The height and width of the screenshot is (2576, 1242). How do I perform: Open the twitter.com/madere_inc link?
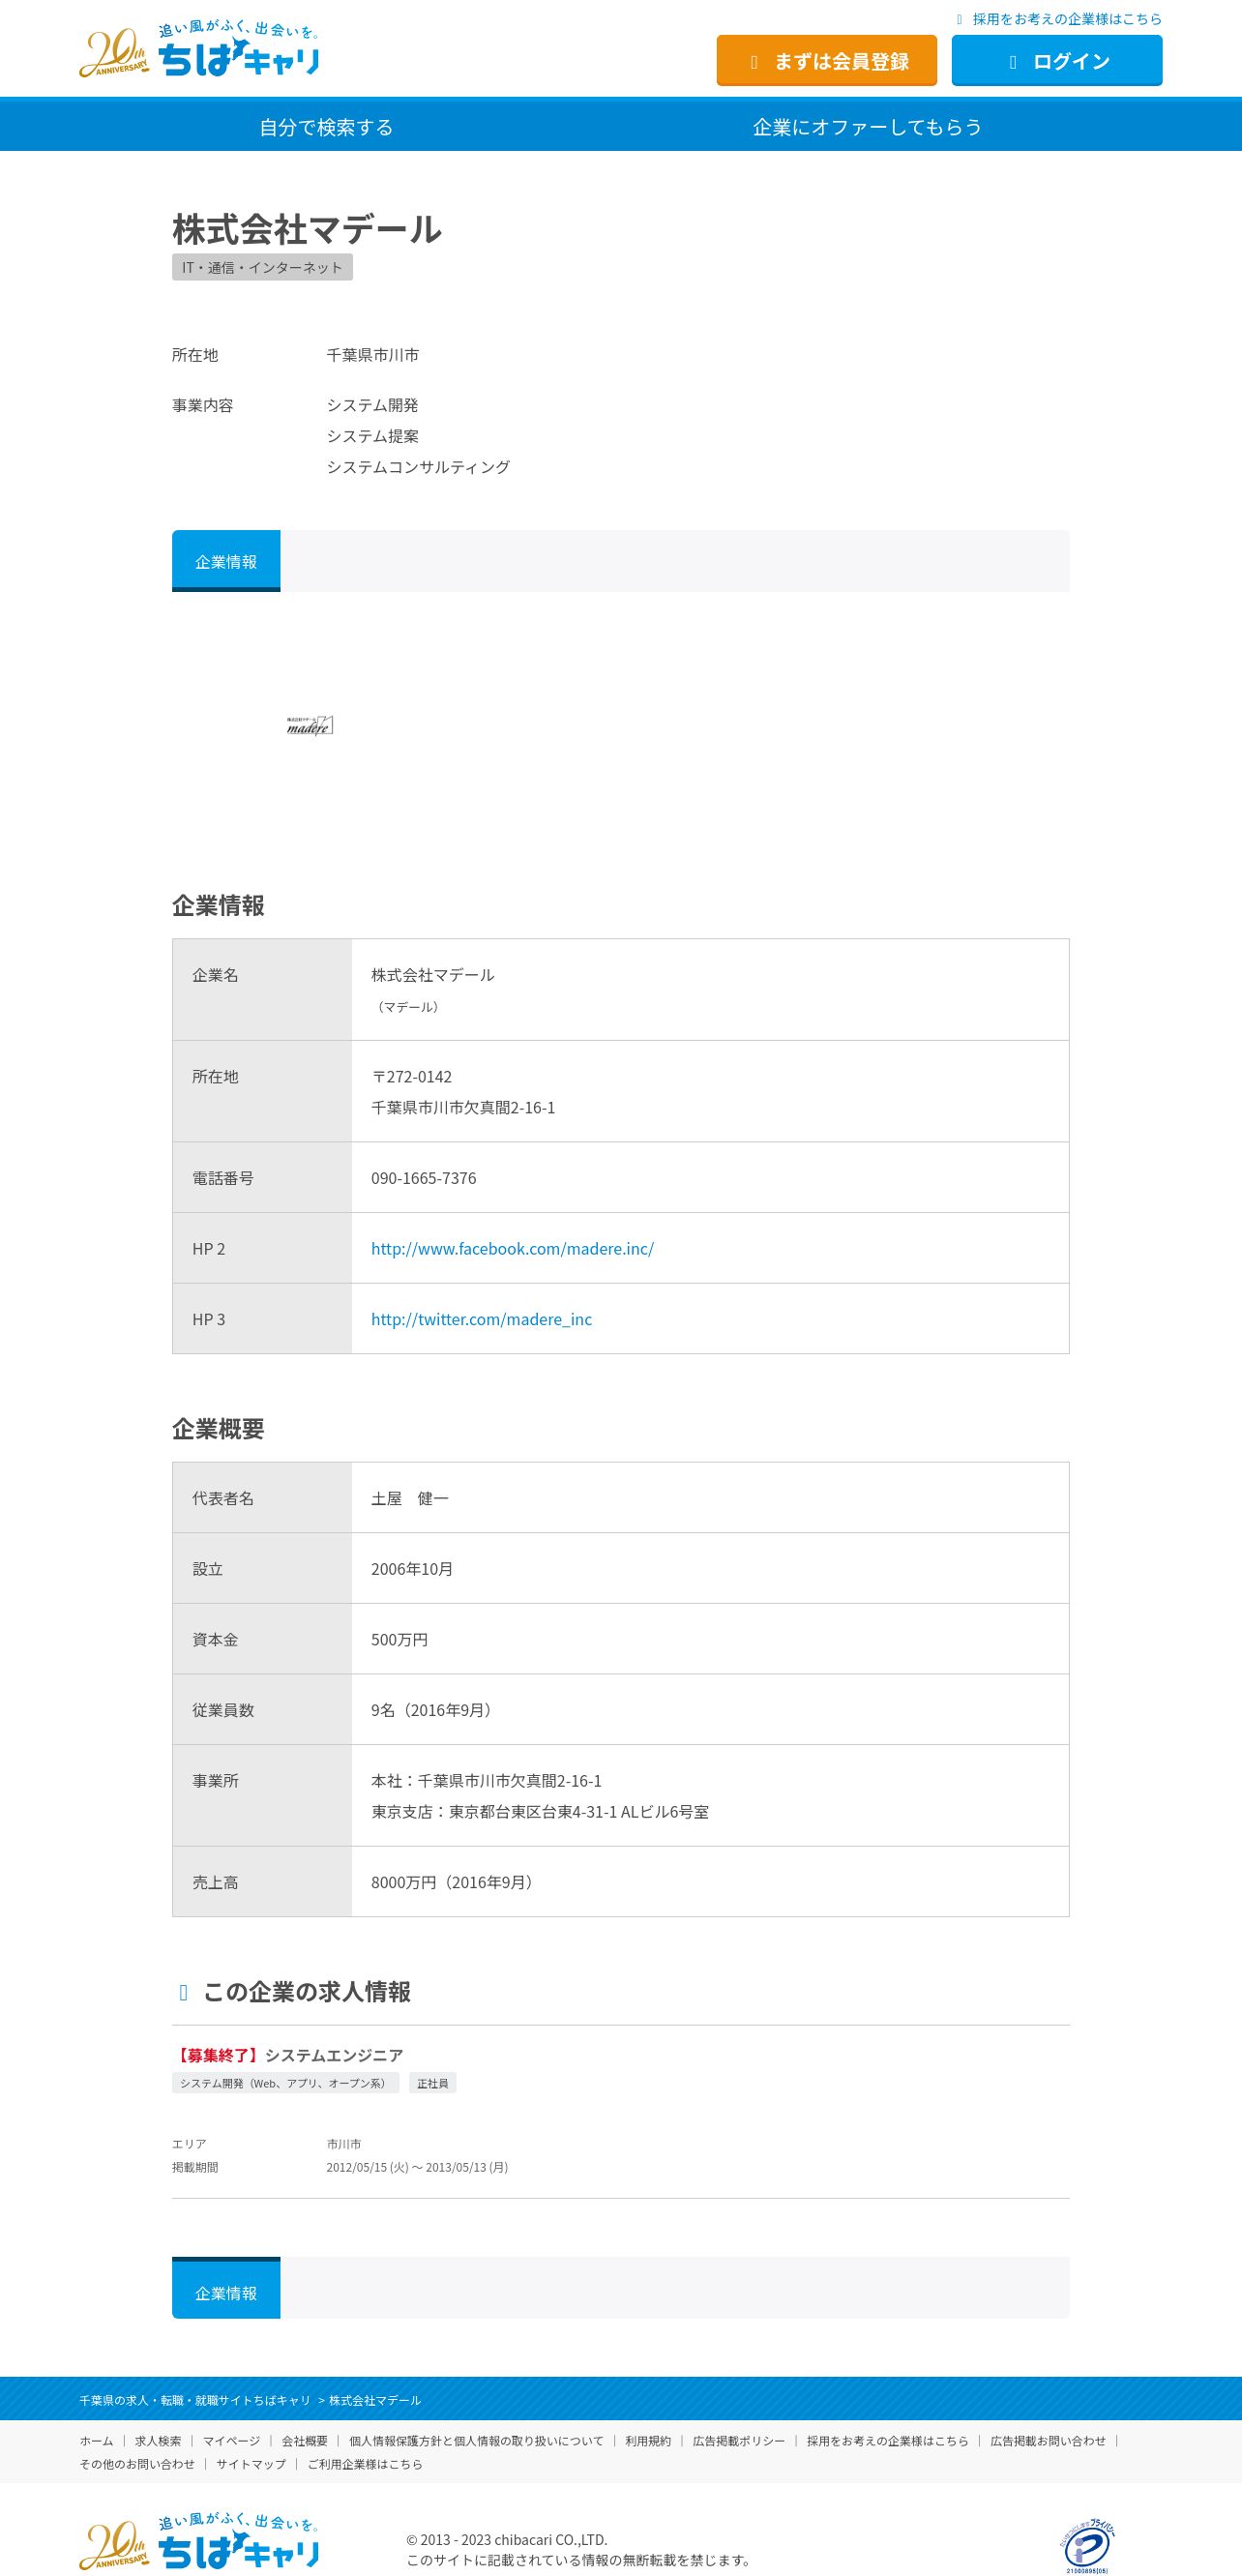tap(481, 1319)
